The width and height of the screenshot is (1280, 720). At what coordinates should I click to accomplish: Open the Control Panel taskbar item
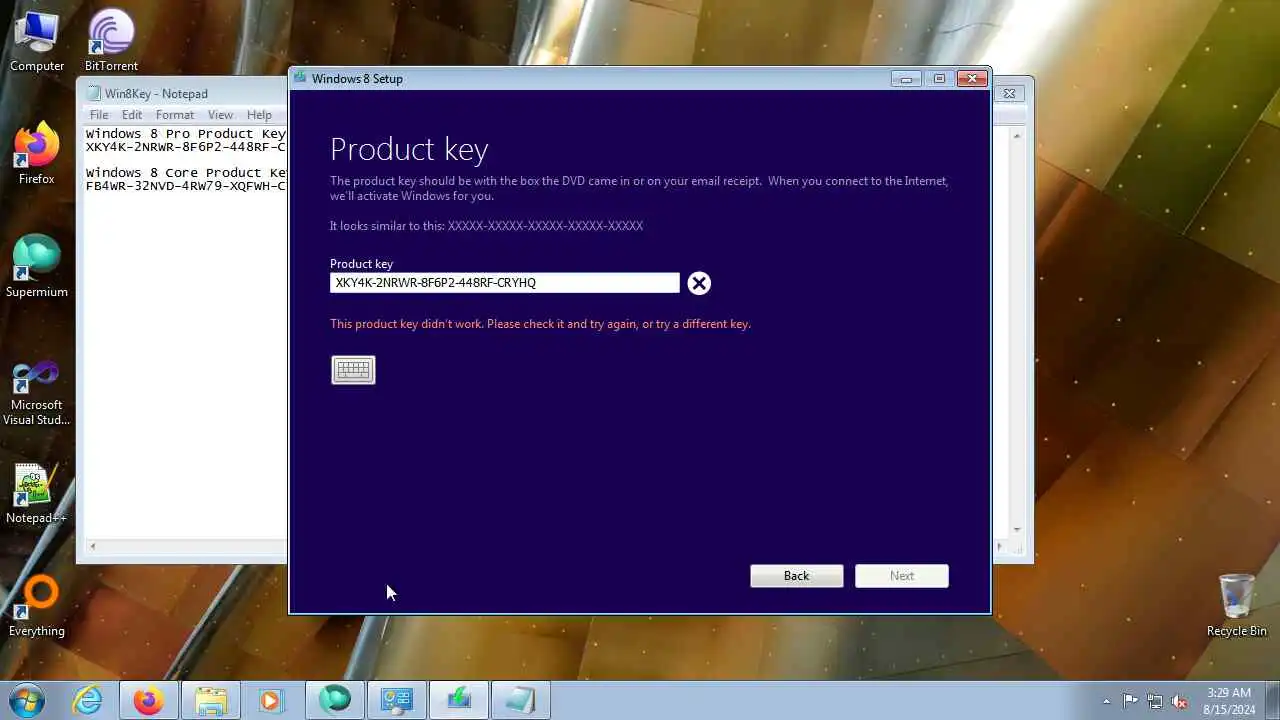click(x=397, y=700)
